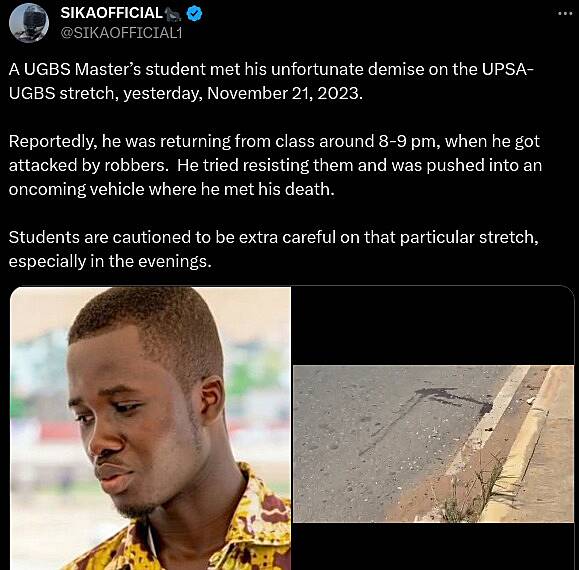Open the three-dot more options menu
The height and width of the screenshot is (570, 579).
point(565,13)
